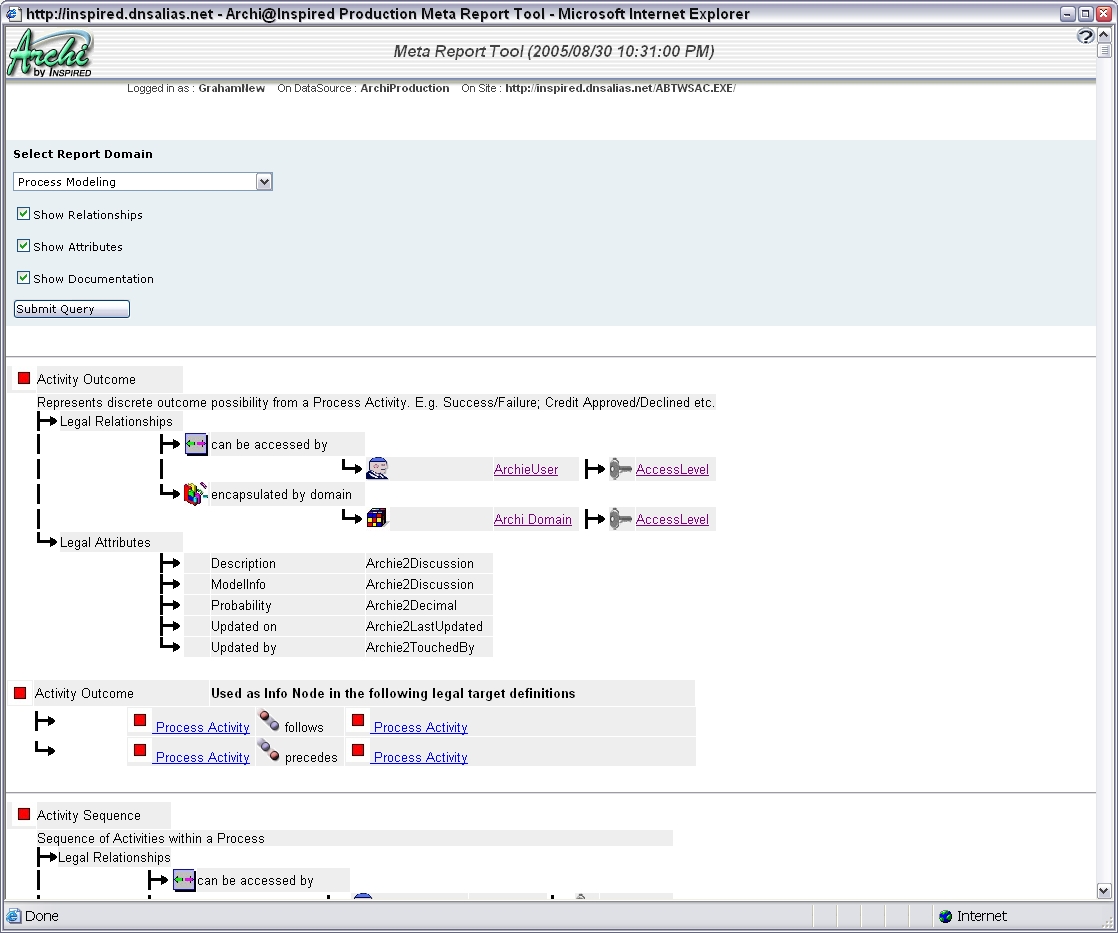Click the Archi by Inspired logo

coord(50,53)
